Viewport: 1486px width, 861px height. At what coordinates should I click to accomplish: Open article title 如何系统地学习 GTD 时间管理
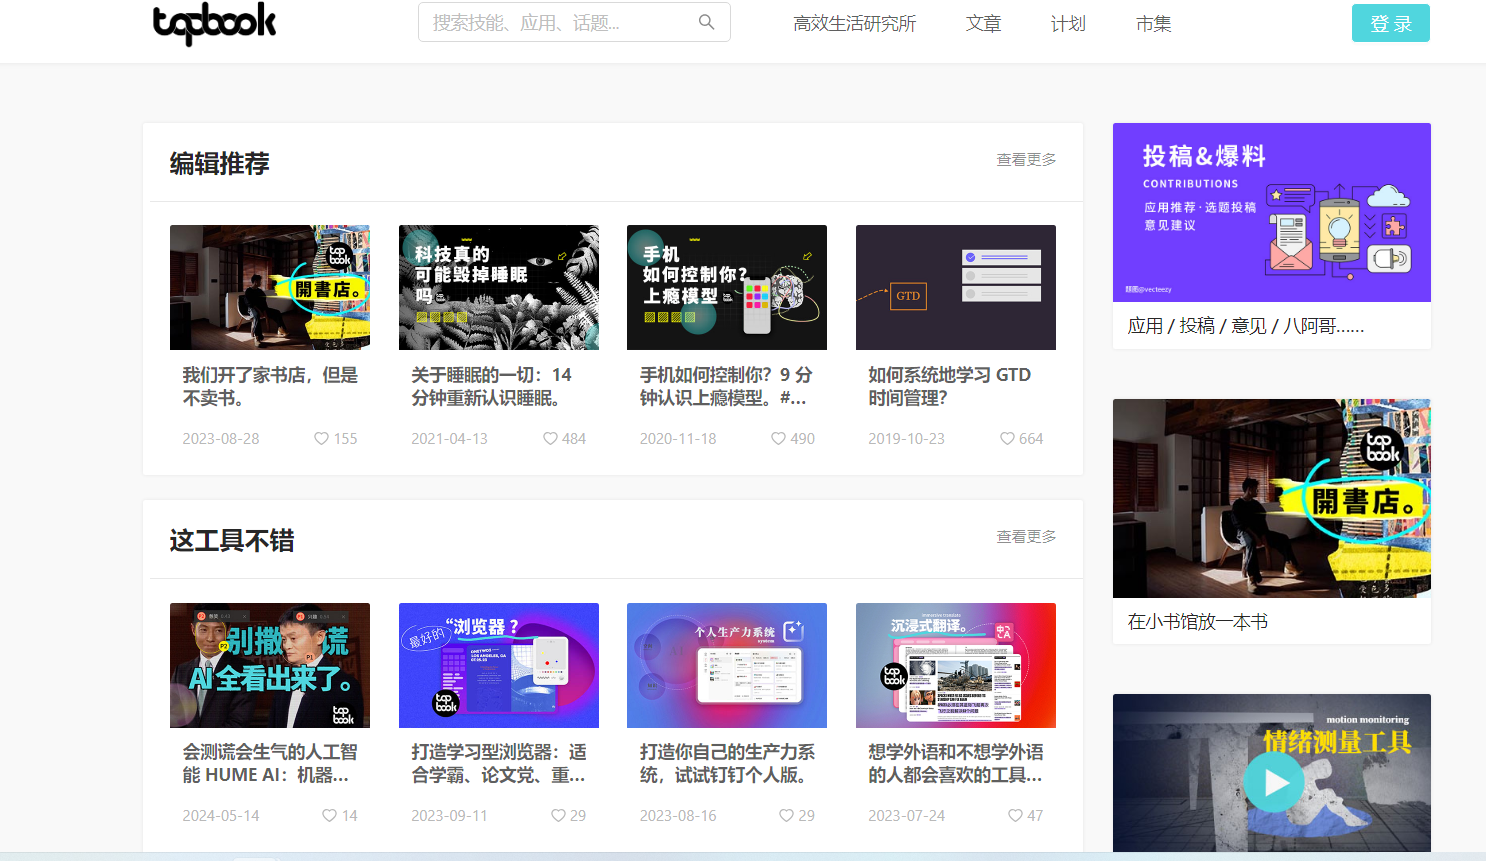pos(950,386)
